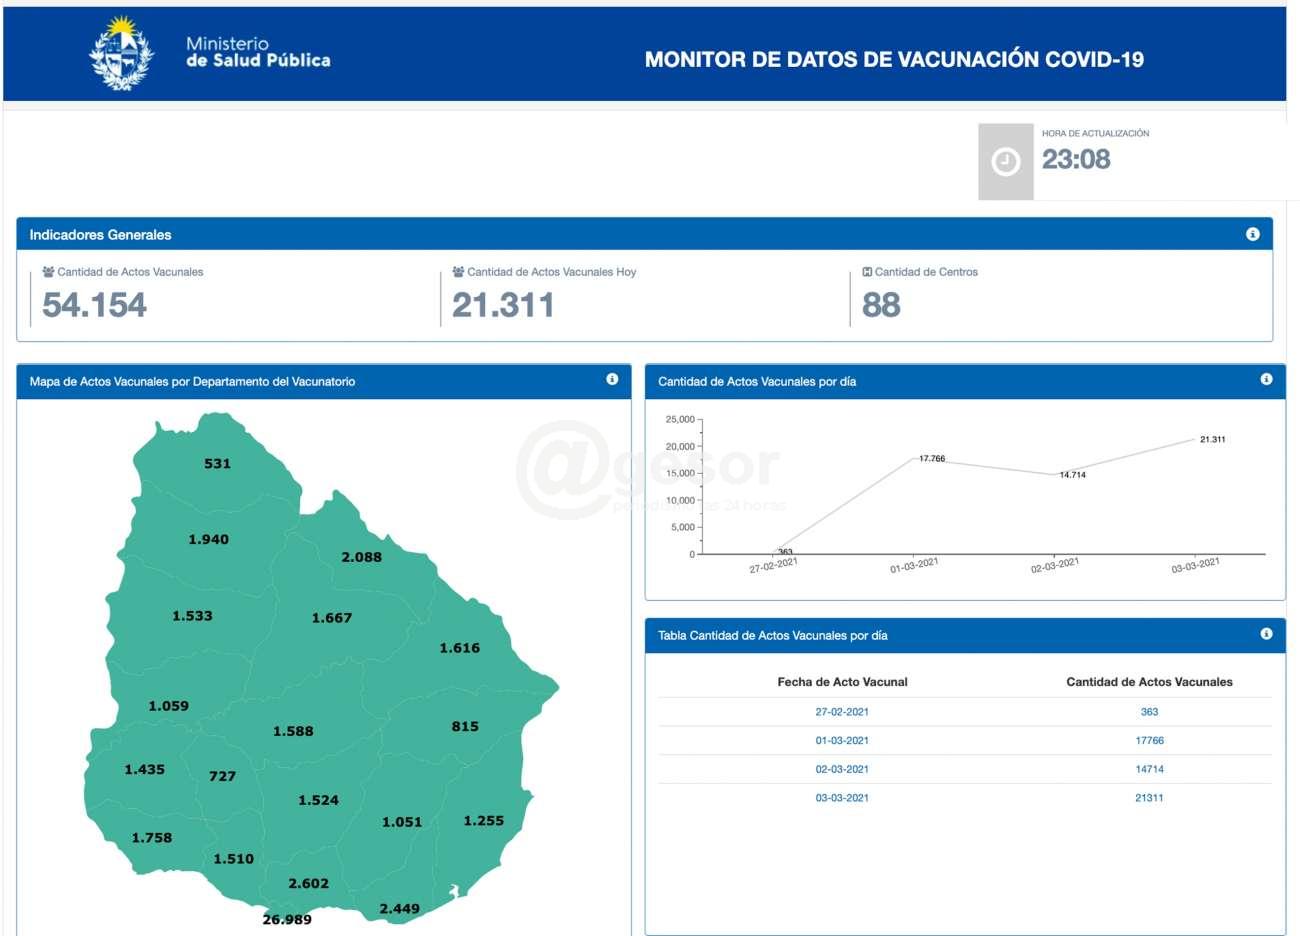Click info icon on the daily line chart panel
Viewport: 1300px width, 936px height.
(1266, 380)
